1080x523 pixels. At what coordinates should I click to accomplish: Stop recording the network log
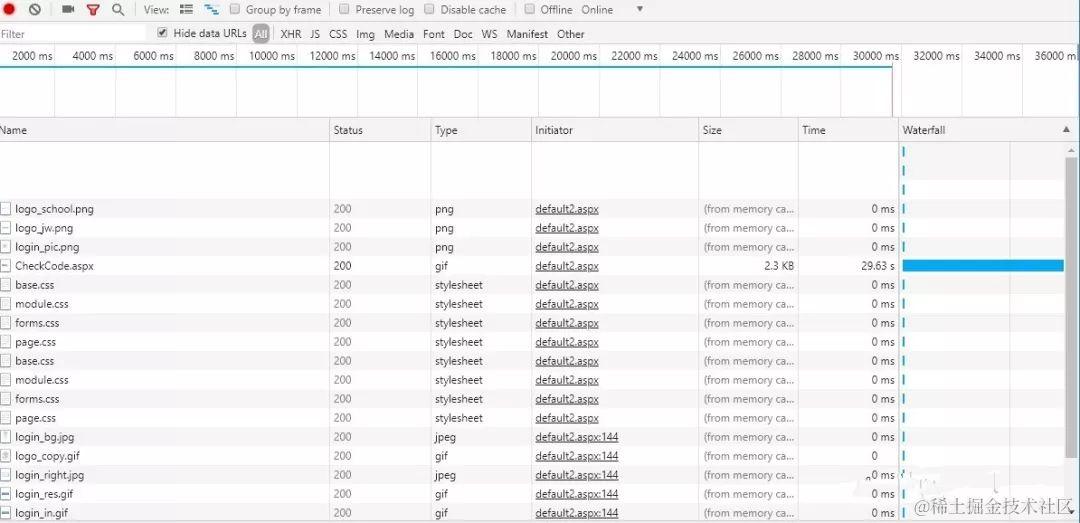pyautogui.click(x=9, y=10)
